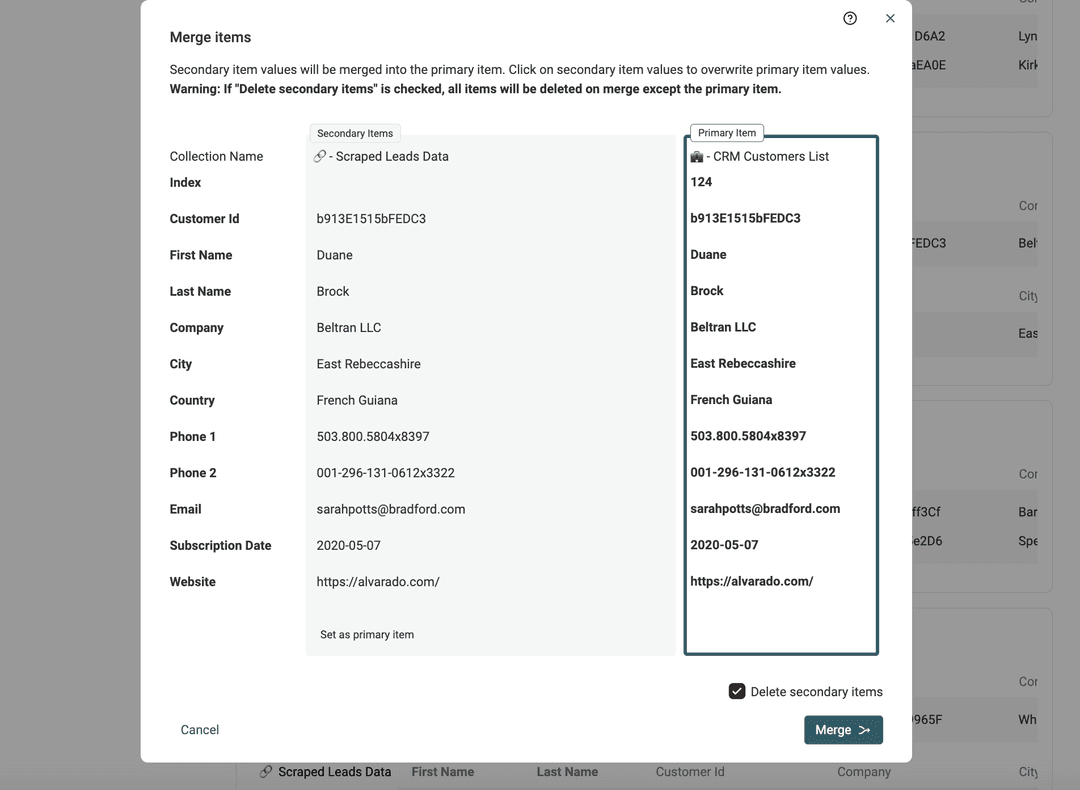Click secondary Phone 1 value 503.800.5804x8397
The image size is (1080, 790).
[x=372, y=436]
